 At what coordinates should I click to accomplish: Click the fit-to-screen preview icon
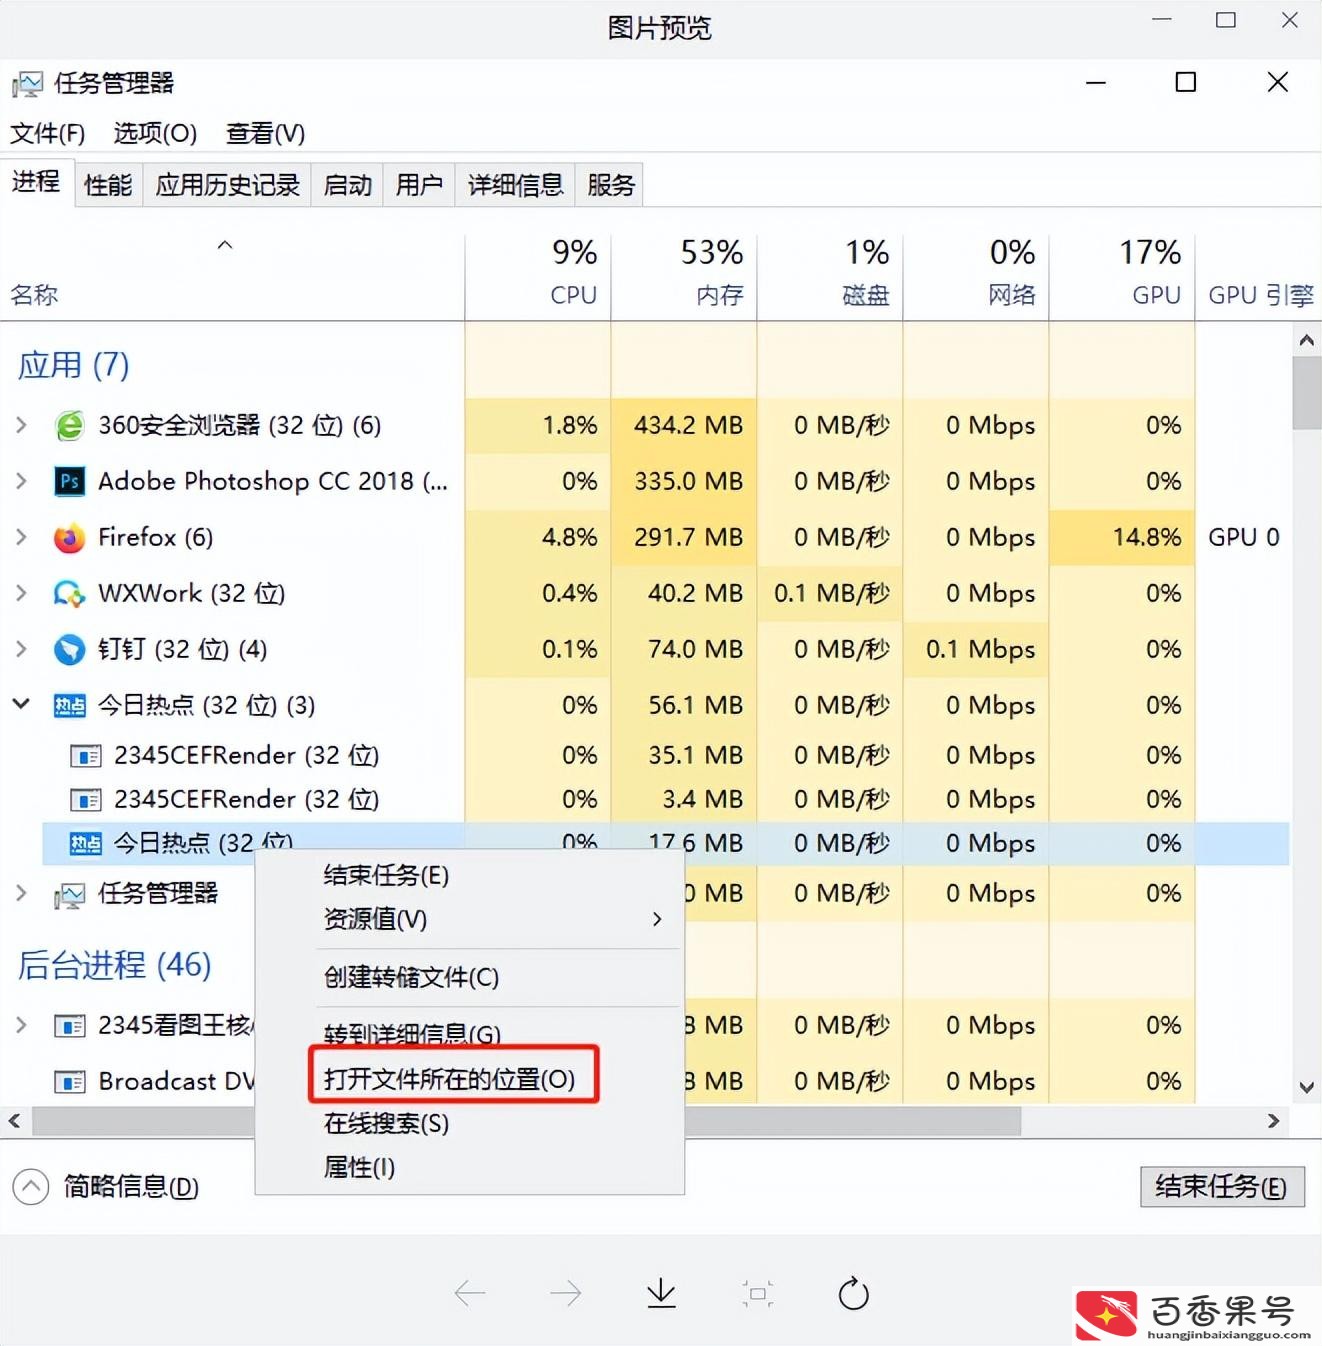point(758,1294)
